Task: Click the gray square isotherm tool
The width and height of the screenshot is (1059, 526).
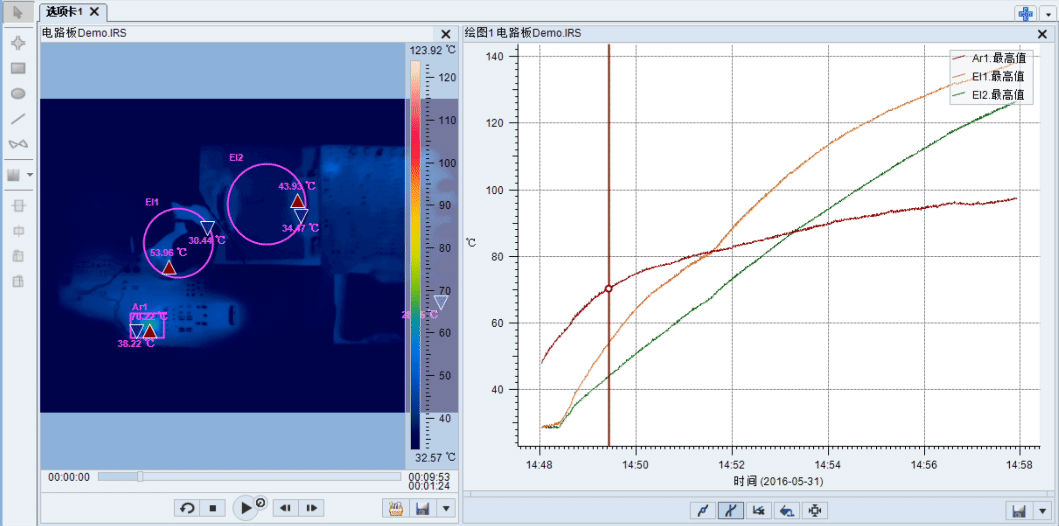Action: pos(14,175)
